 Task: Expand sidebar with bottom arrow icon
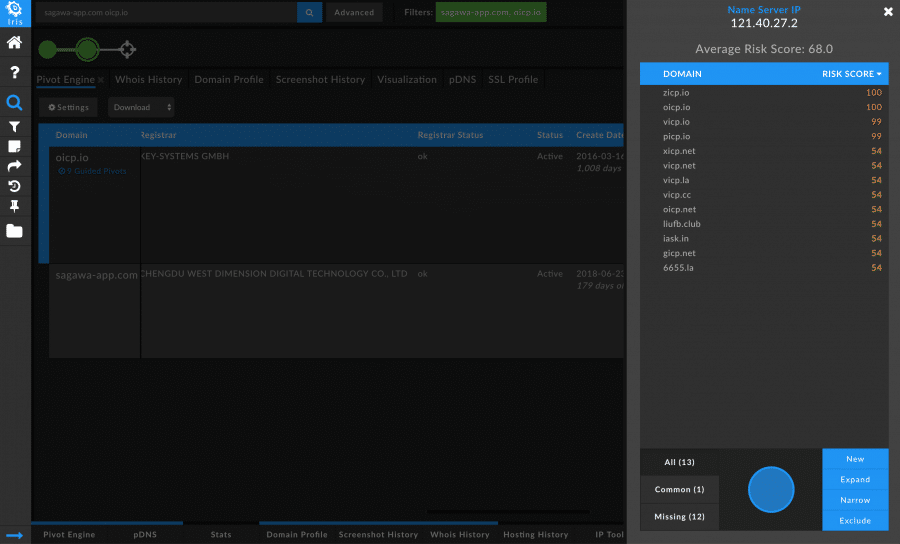(14, 535)
